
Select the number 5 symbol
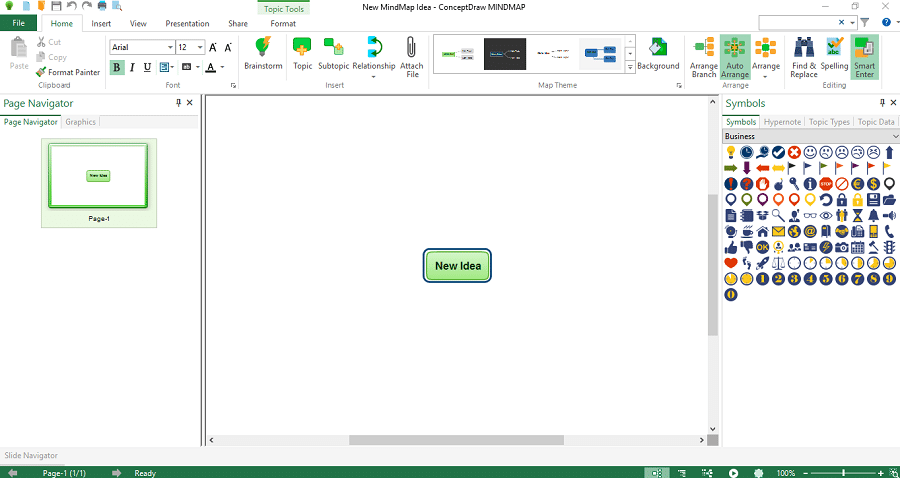[x=826, y=279]
